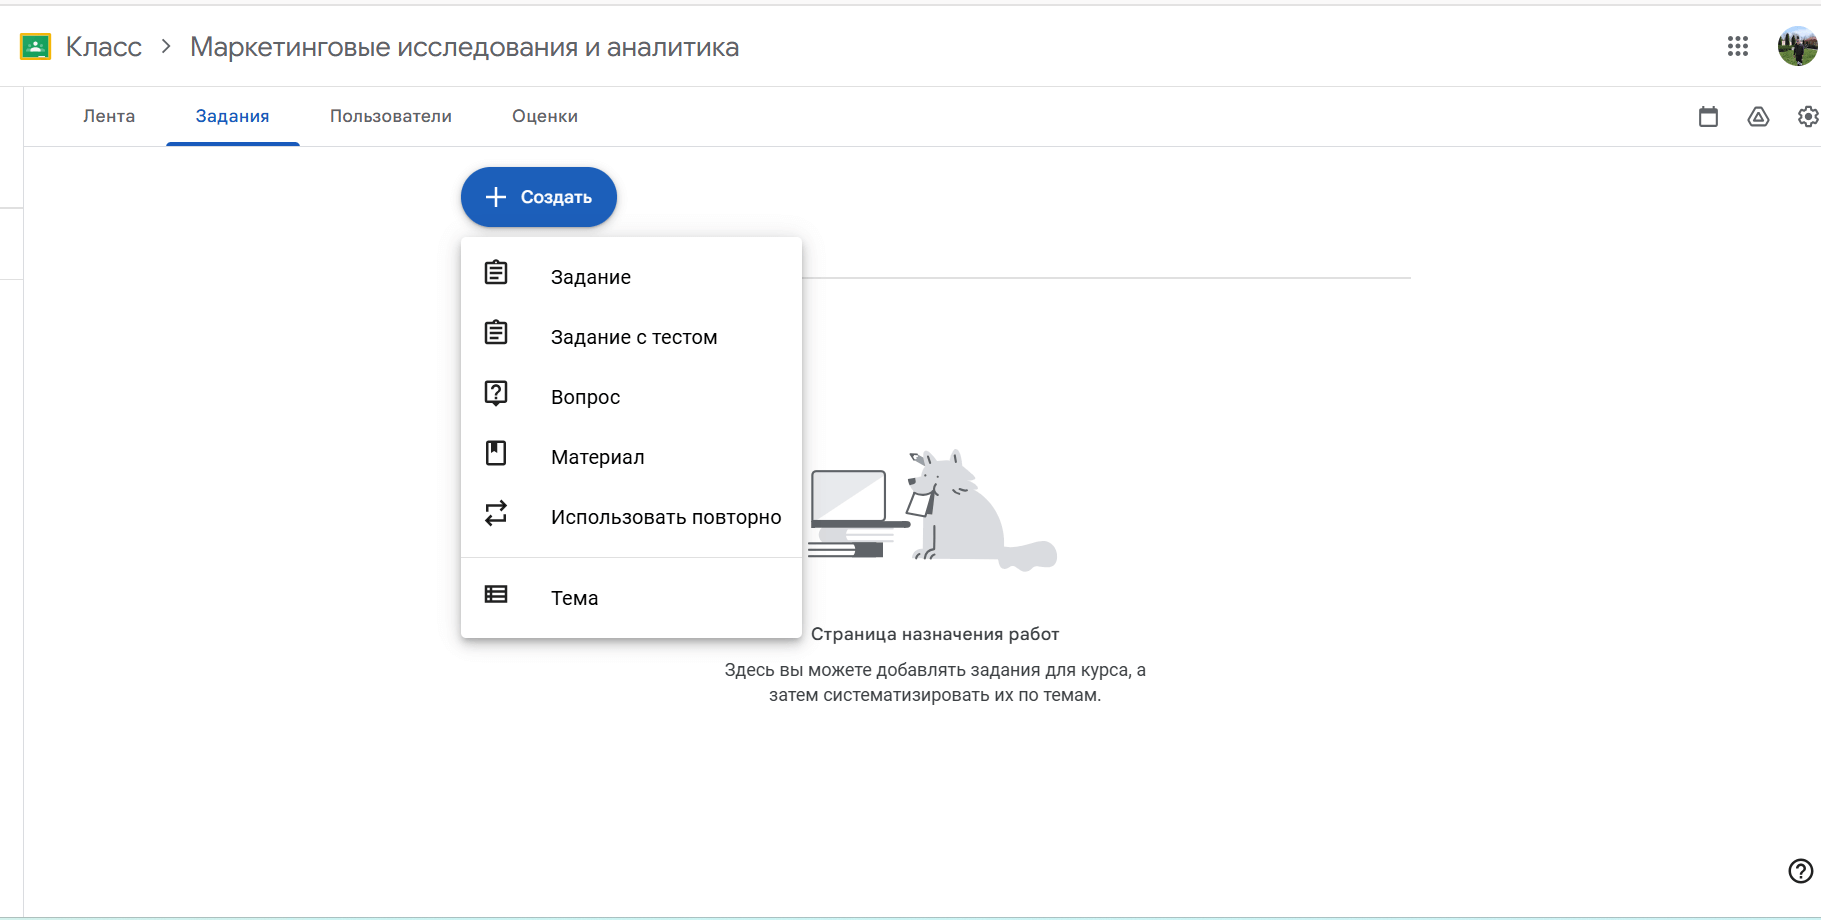The width and height of the screenshot is (1821, 920).
Task: Open the class Drive folder icon
Action: click(x=1758, y=117)
